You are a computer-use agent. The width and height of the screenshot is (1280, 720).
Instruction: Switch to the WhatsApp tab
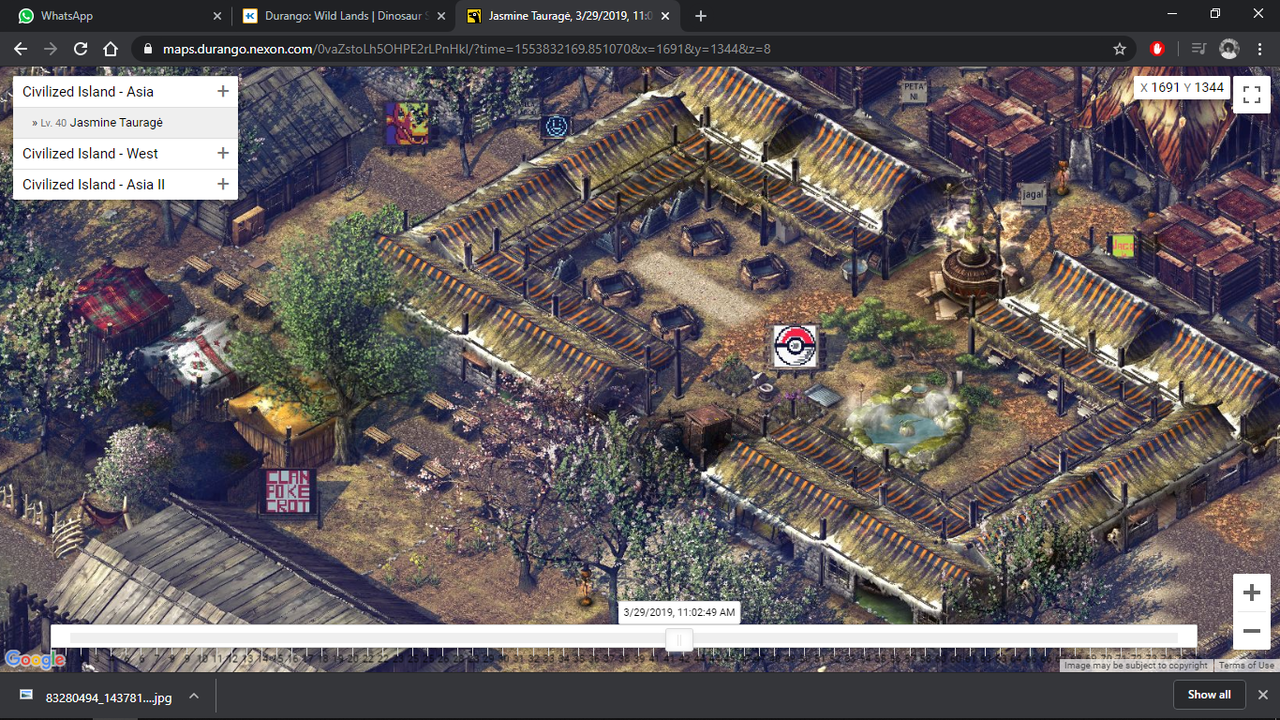pyautogui.click(x=120, y=16)
